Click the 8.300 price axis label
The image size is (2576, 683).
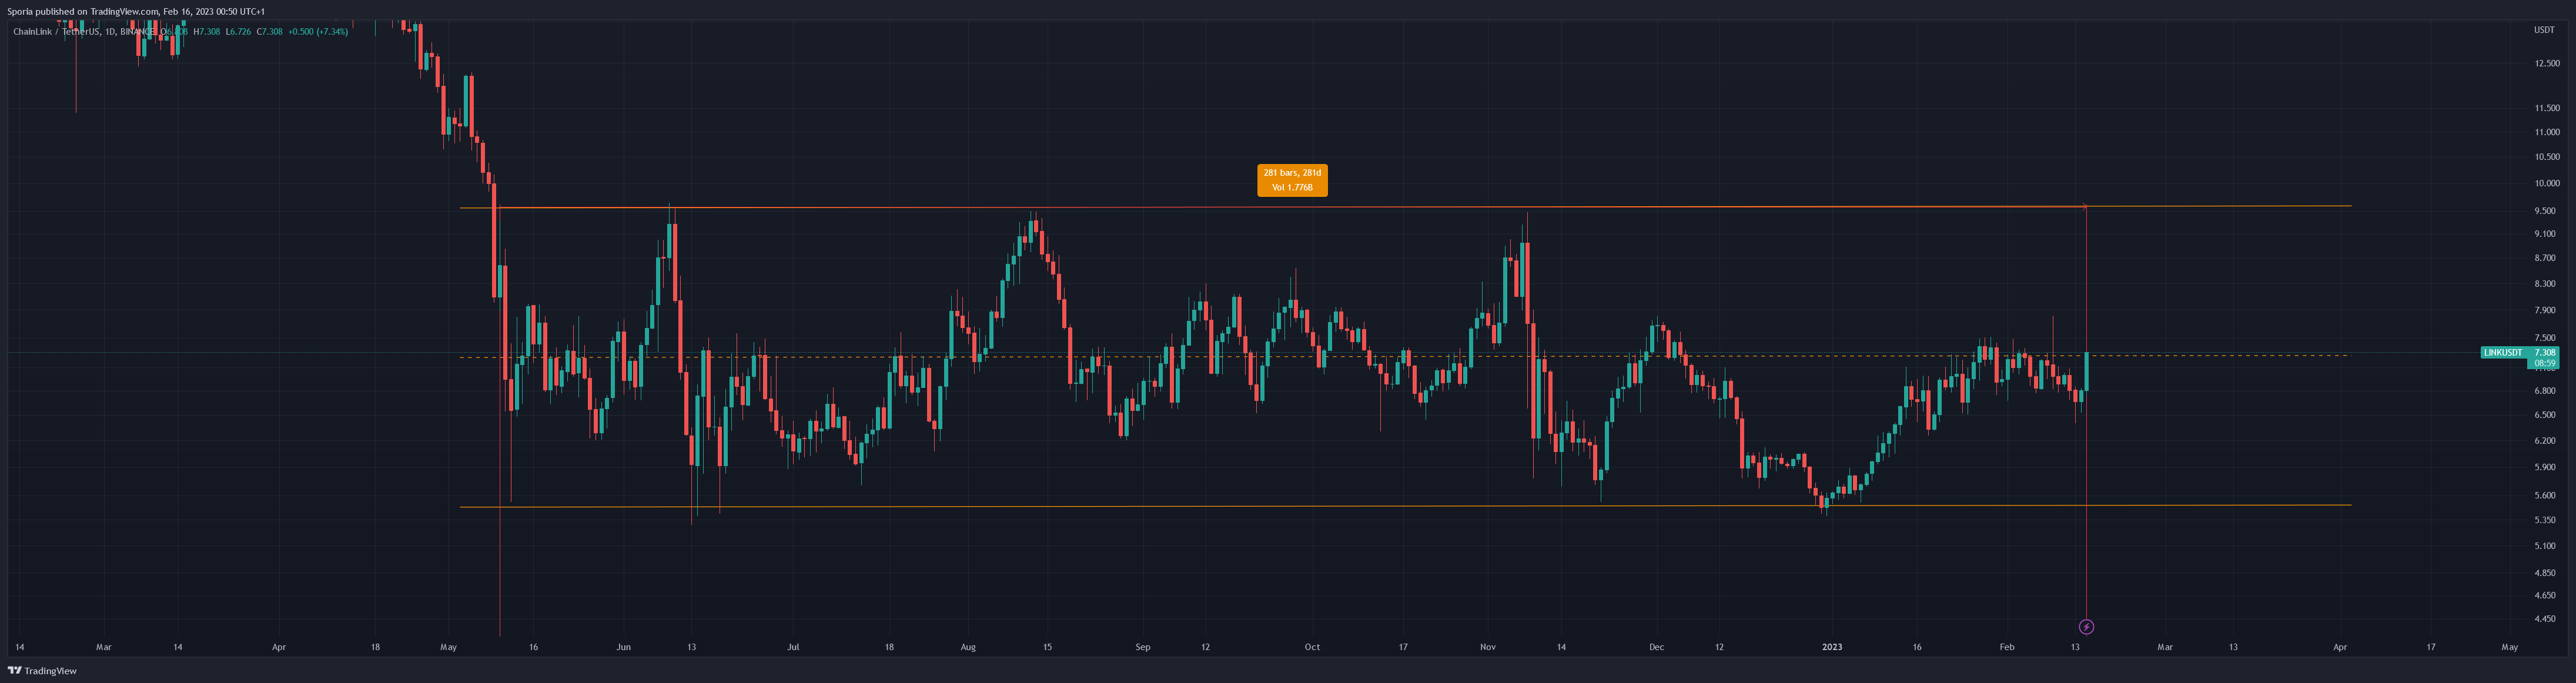pos(2545,284)
